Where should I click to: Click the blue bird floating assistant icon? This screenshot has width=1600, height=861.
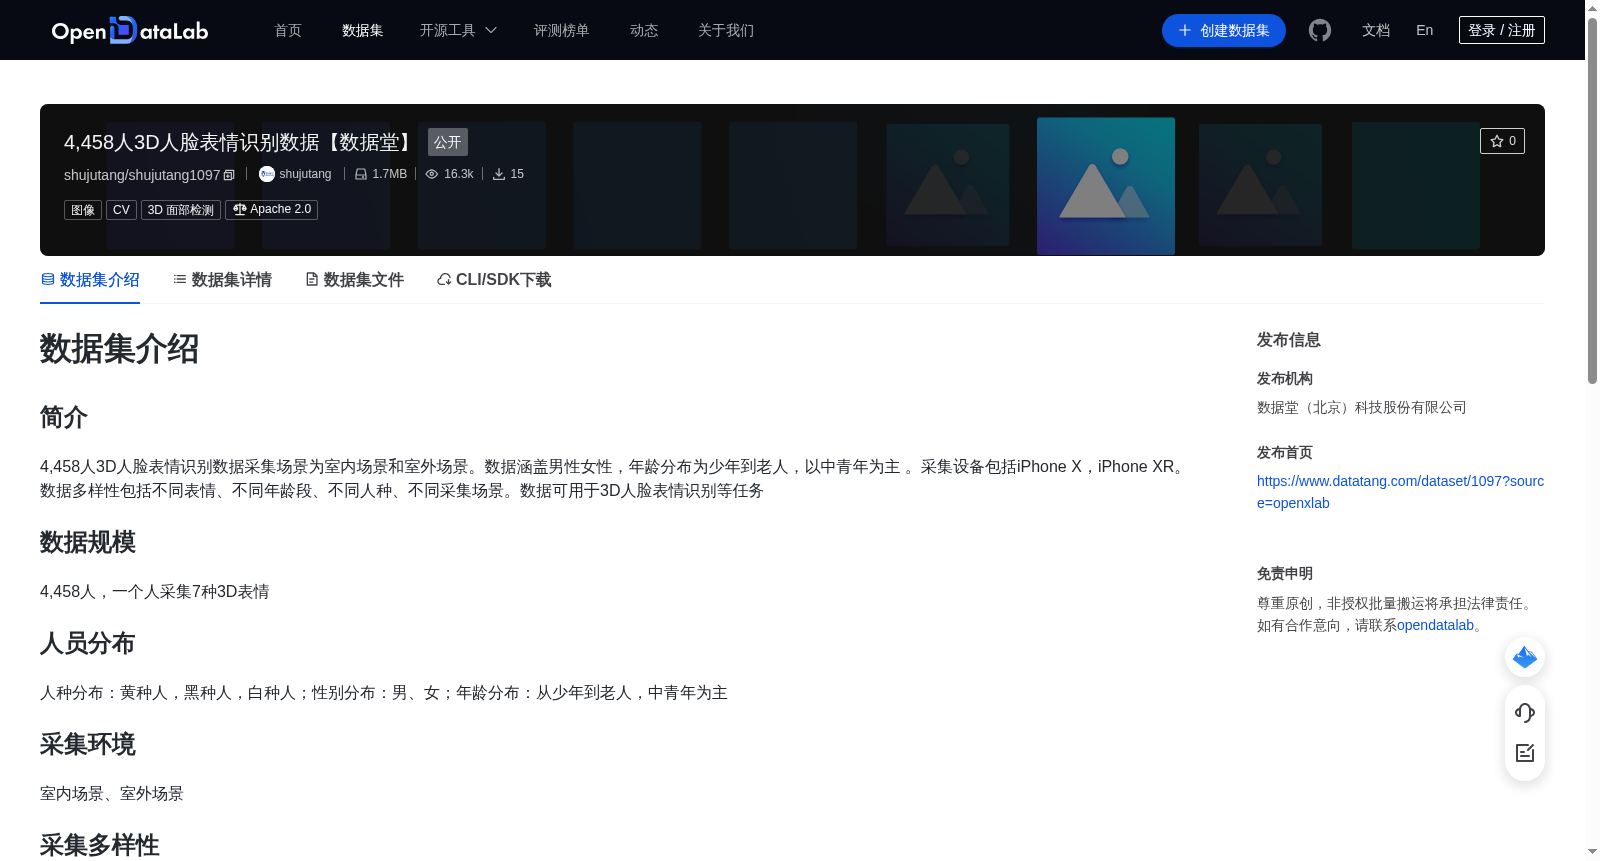click(1525, 657)
